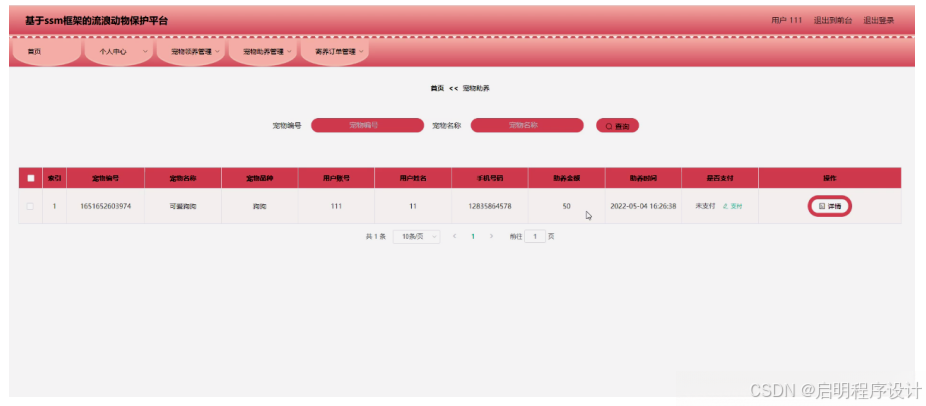This screenshot has width=926, height=406.
Task: Open 详情 details for row 1
Action: point(830,206)
